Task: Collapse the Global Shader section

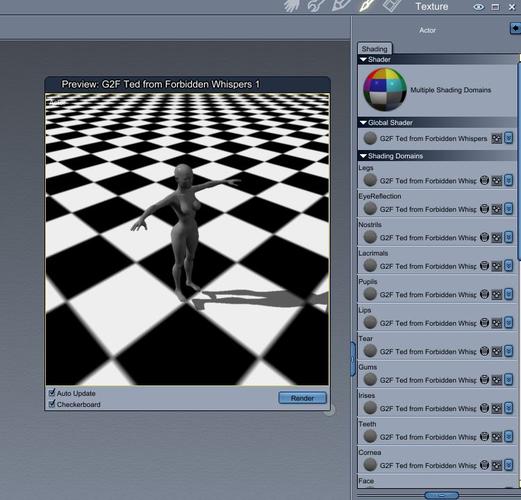Action: (363, 123)
